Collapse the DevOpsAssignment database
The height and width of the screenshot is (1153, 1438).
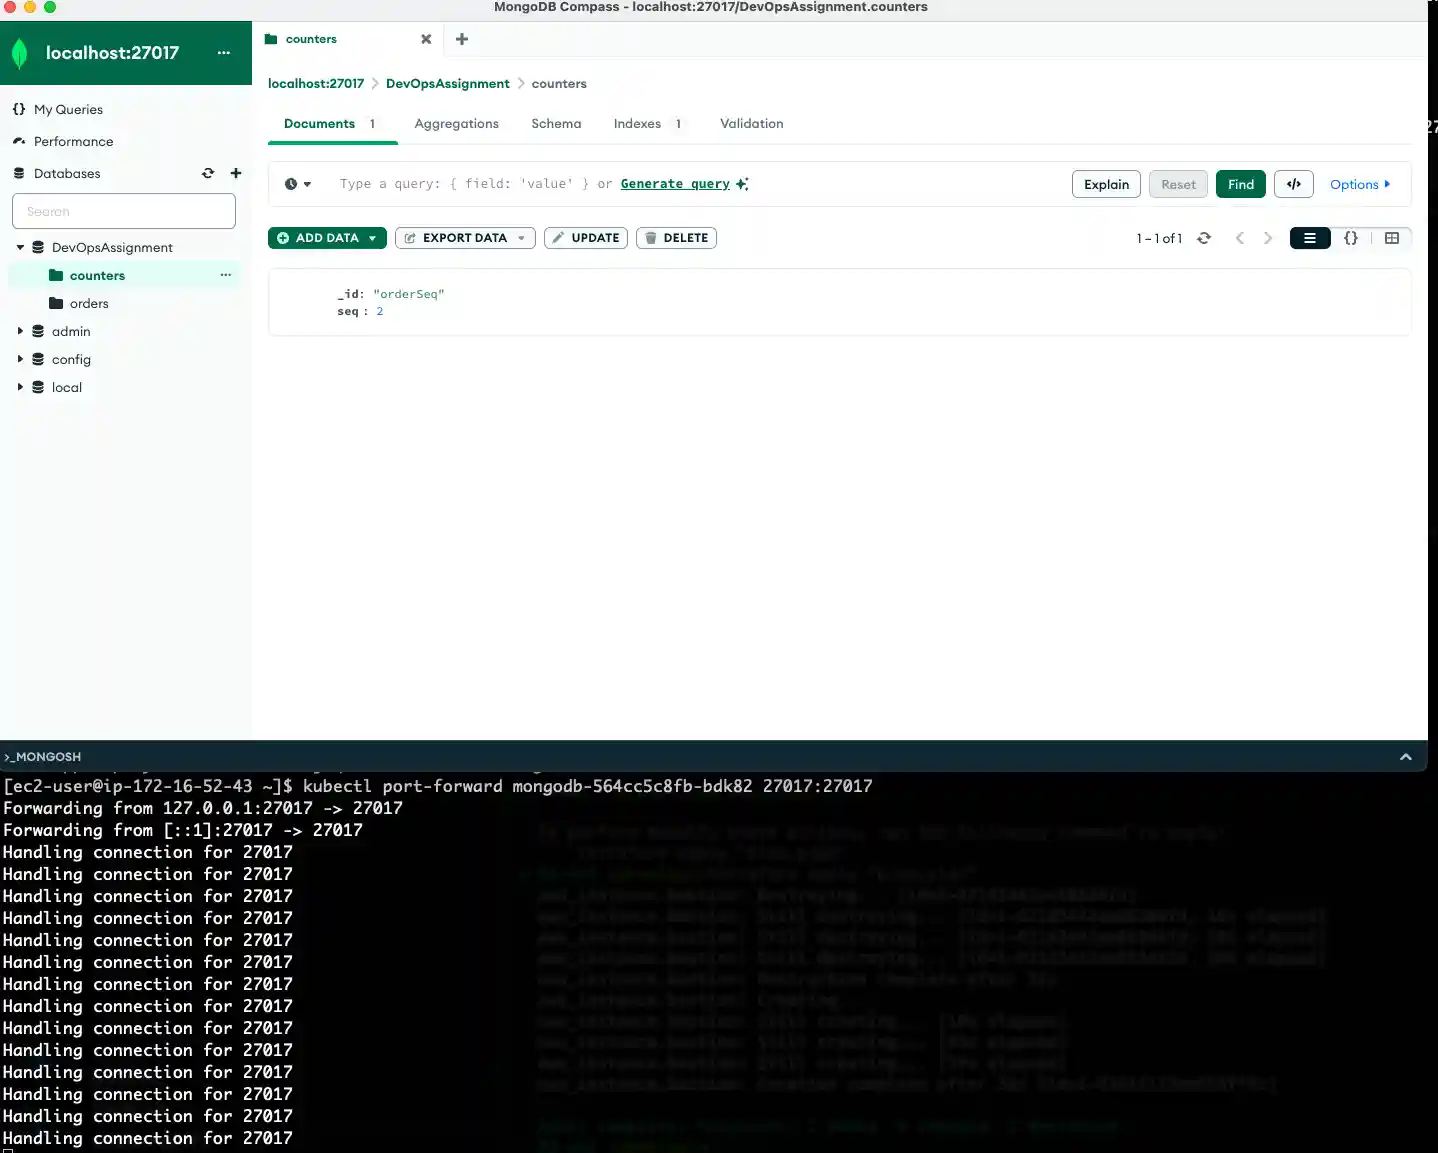(x=20, y=247)
